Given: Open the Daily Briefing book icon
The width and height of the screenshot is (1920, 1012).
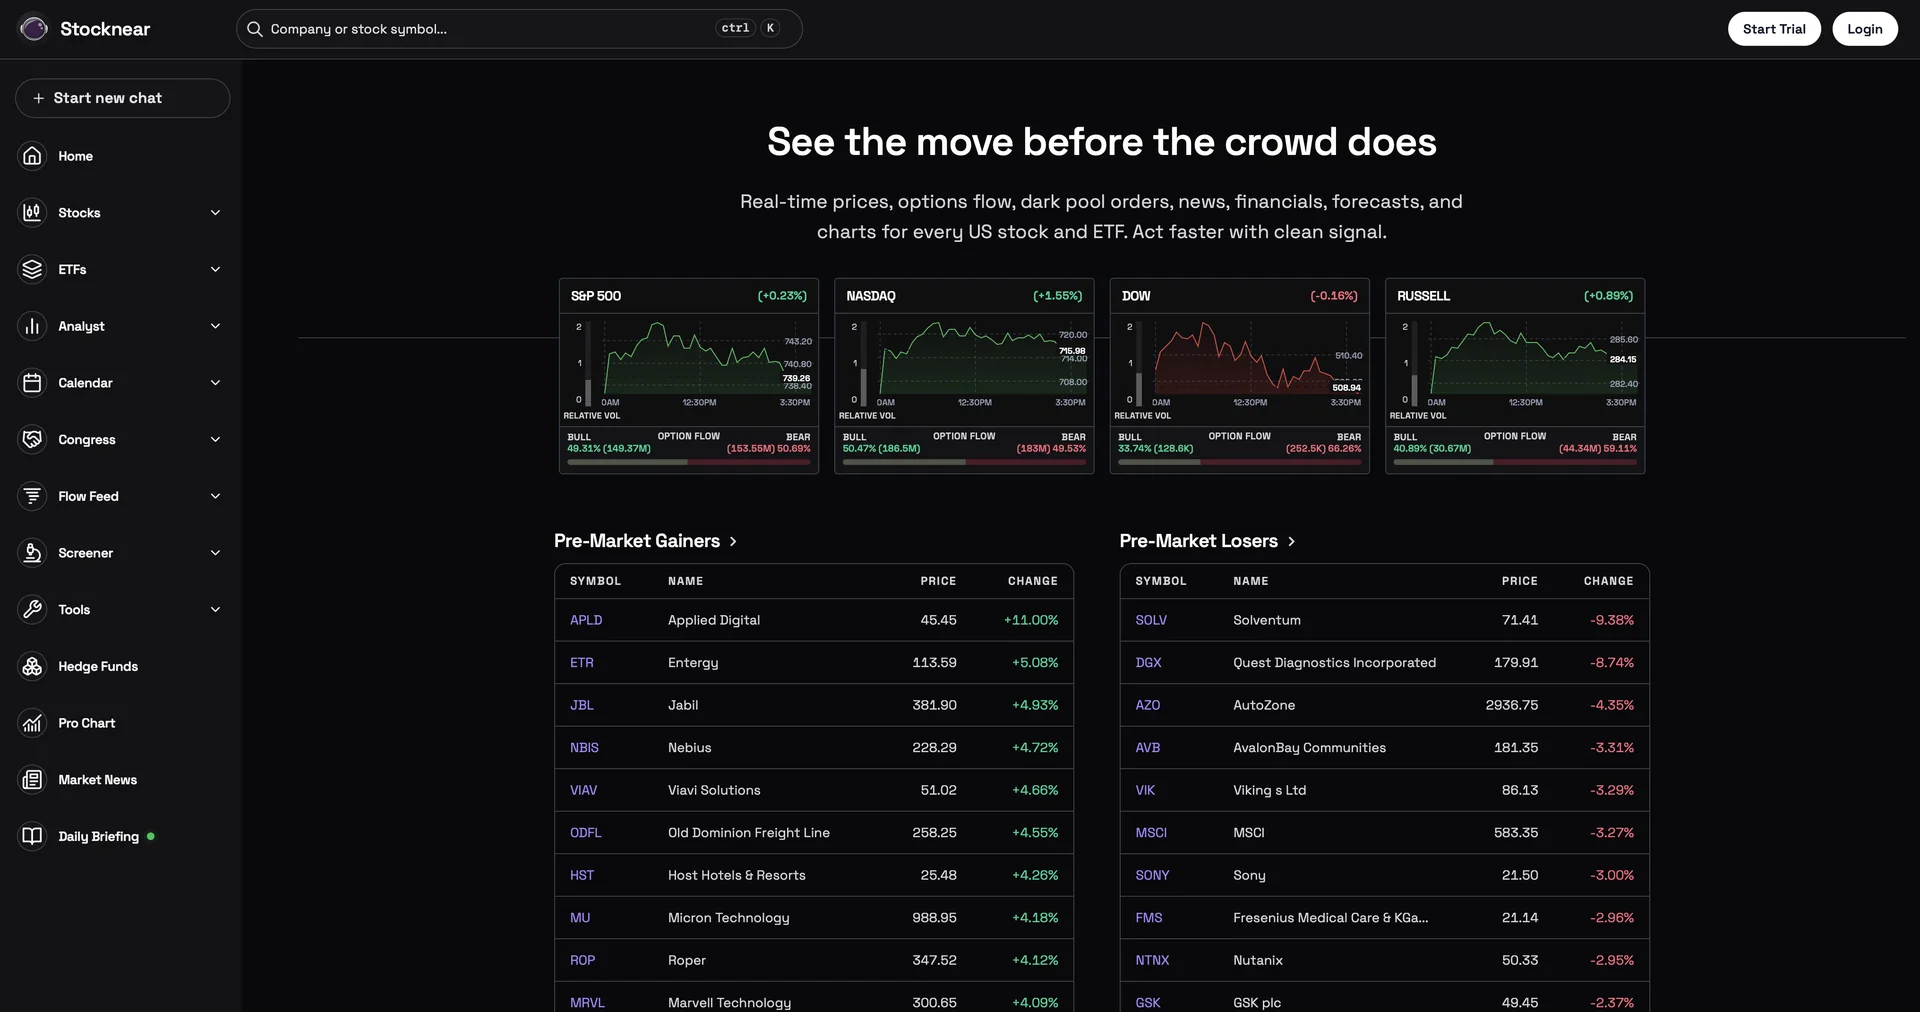Looking at the screenshot, I should tap(33, 836).
